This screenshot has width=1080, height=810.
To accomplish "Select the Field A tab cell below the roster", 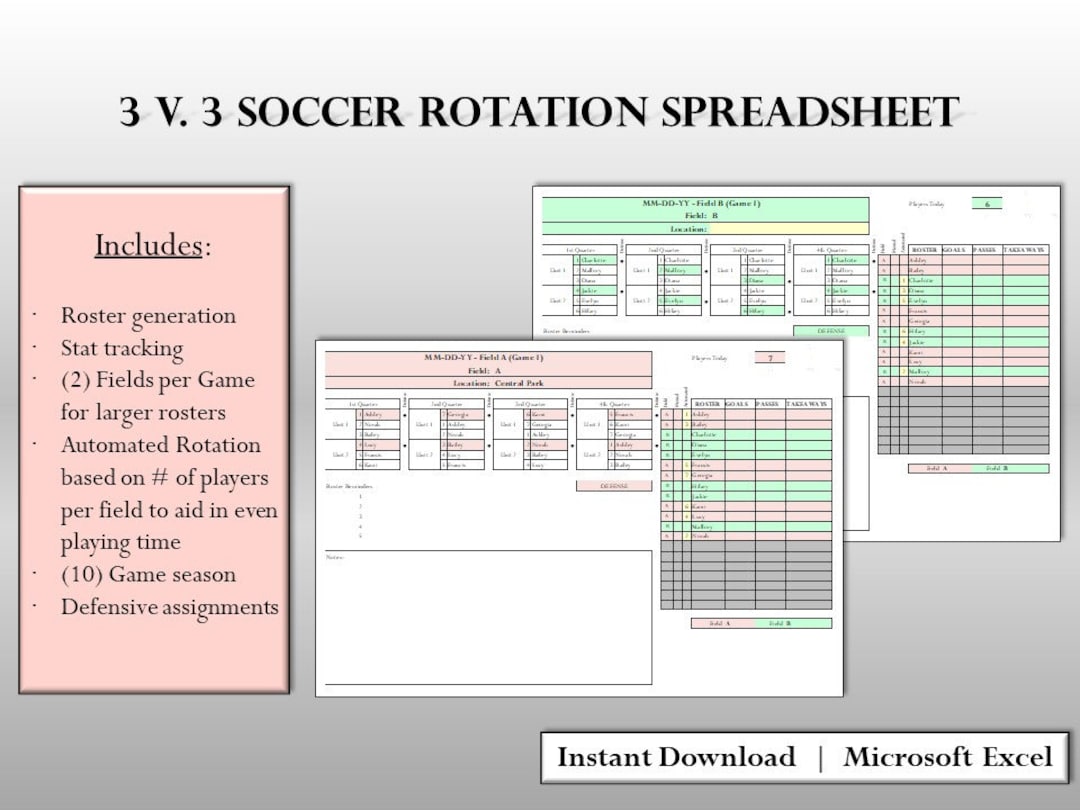I will click(718, 623).
